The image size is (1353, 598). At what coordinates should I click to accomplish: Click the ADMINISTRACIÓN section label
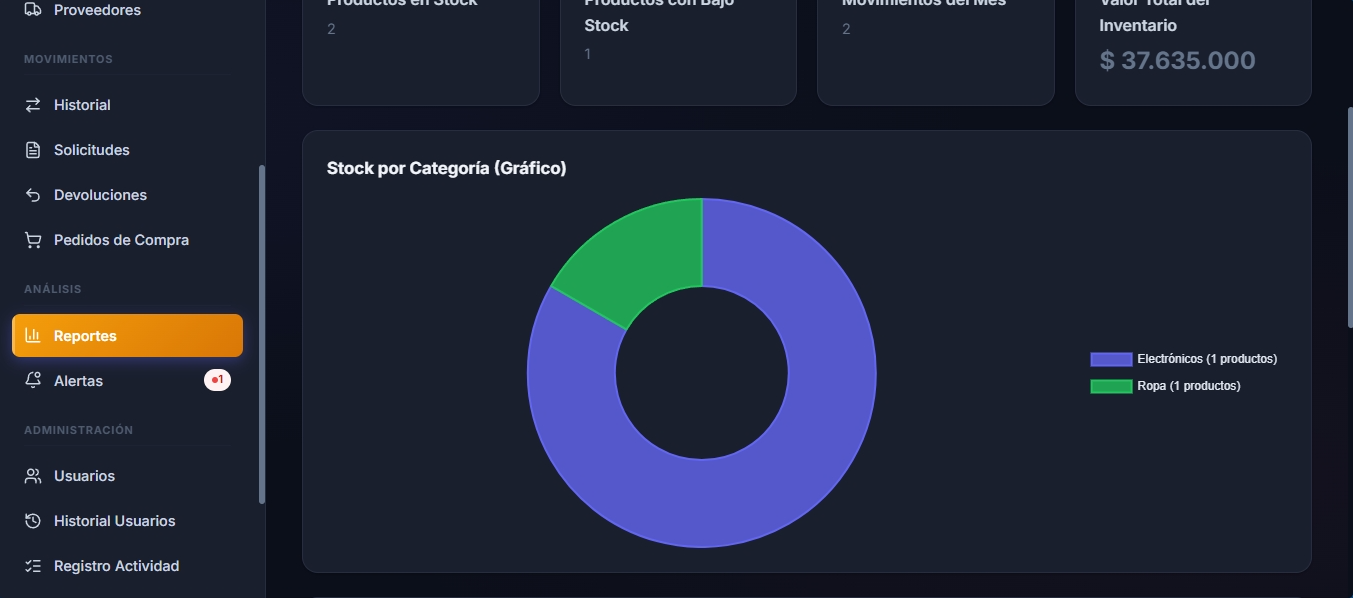[x=78, y=430]
